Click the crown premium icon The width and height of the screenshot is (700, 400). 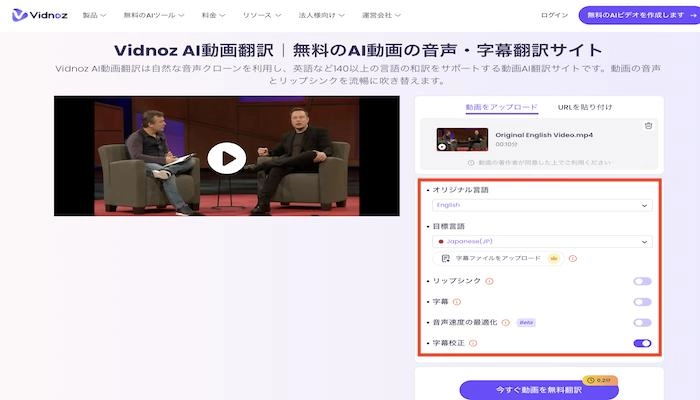pyautogui.click(x=554, y=258)
